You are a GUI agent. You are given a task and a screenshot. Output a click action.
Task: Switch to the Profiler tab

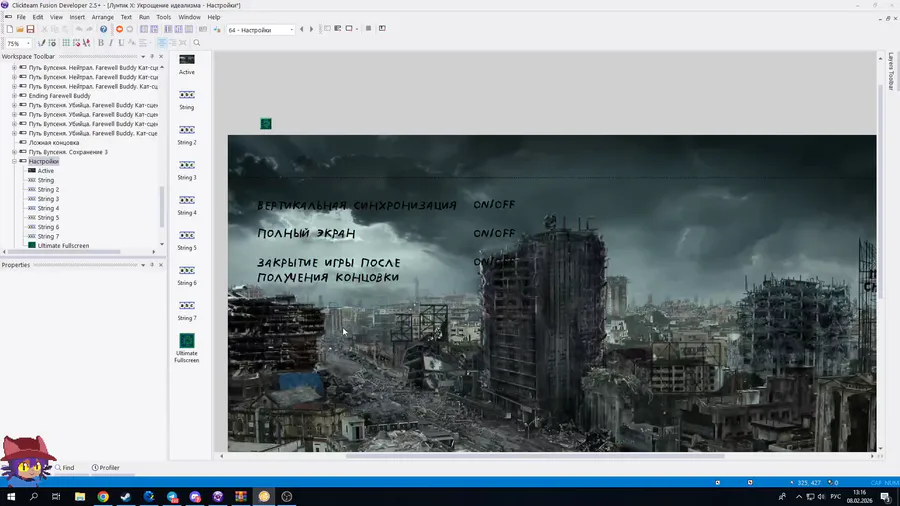pos(106,468)
